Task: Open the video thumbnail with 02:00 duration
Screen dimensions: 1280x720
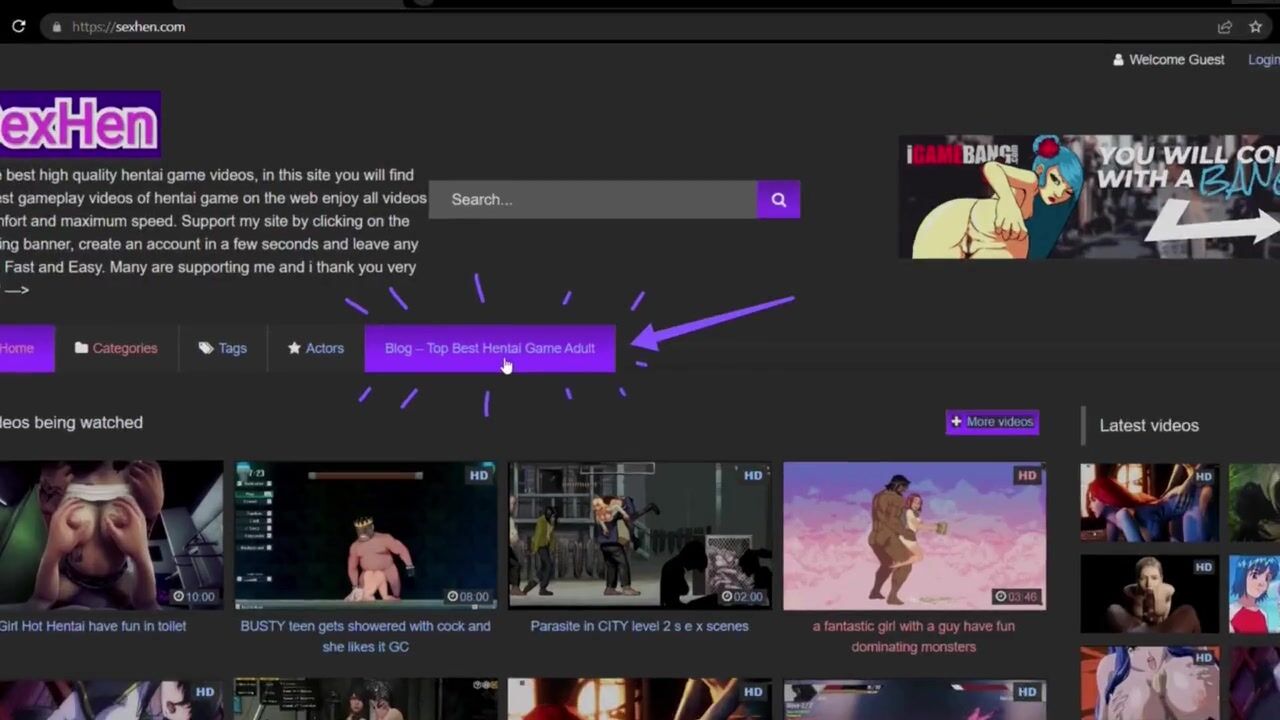Action: (x=639, y=536)
